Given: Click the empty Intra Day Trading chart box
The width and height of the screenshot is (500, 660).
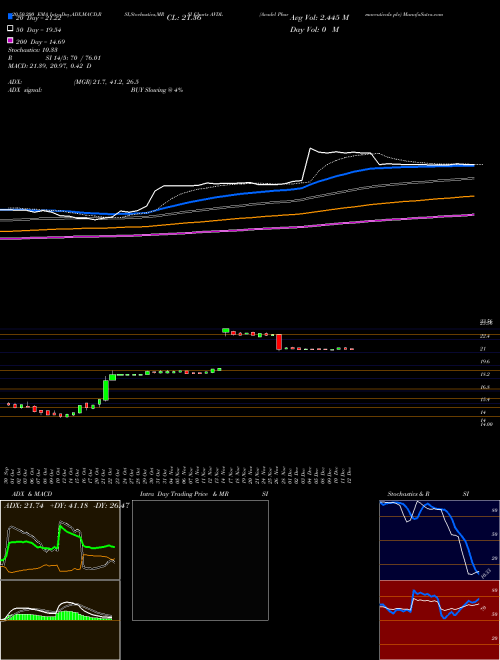Looking at the screenshot, I should (x=200, y=560).
